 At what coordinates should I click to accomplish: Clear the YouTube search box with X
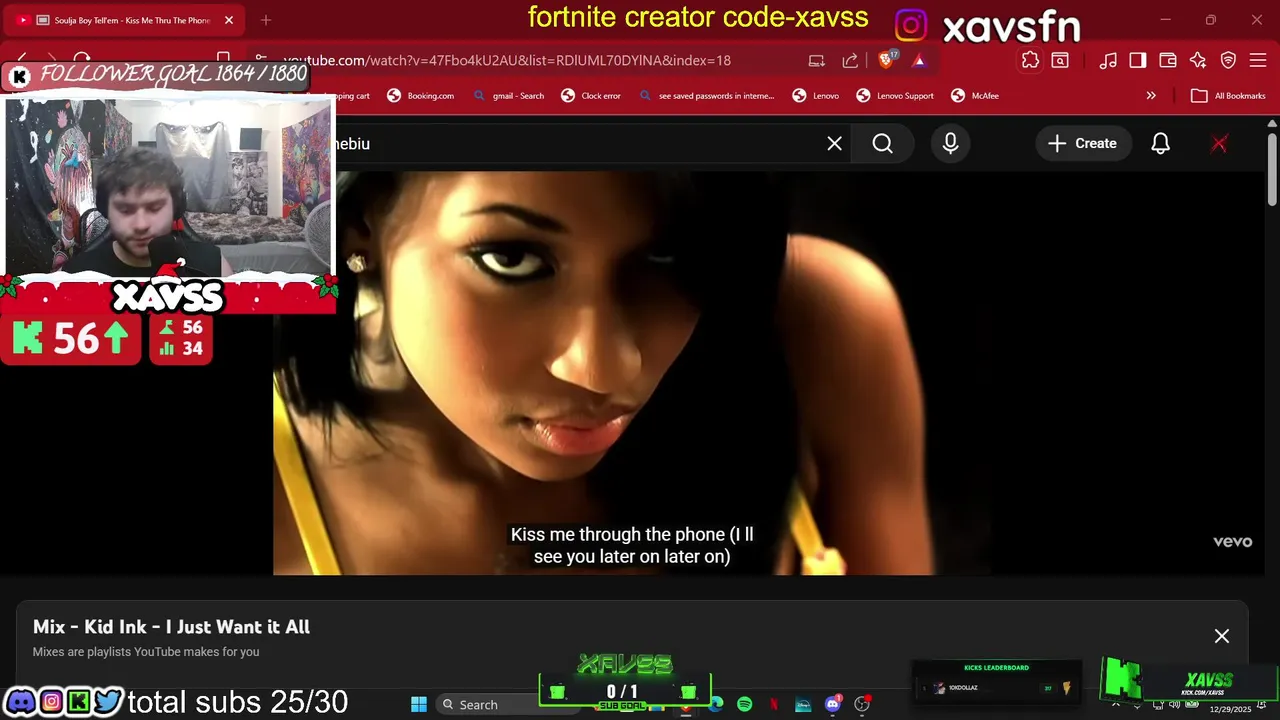835,144
